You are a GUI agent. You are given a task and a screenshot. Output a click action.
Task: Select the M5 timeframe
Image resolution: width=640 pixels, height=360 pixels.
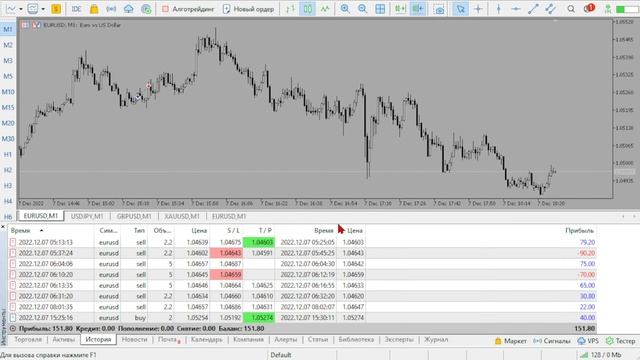point(8,76)
